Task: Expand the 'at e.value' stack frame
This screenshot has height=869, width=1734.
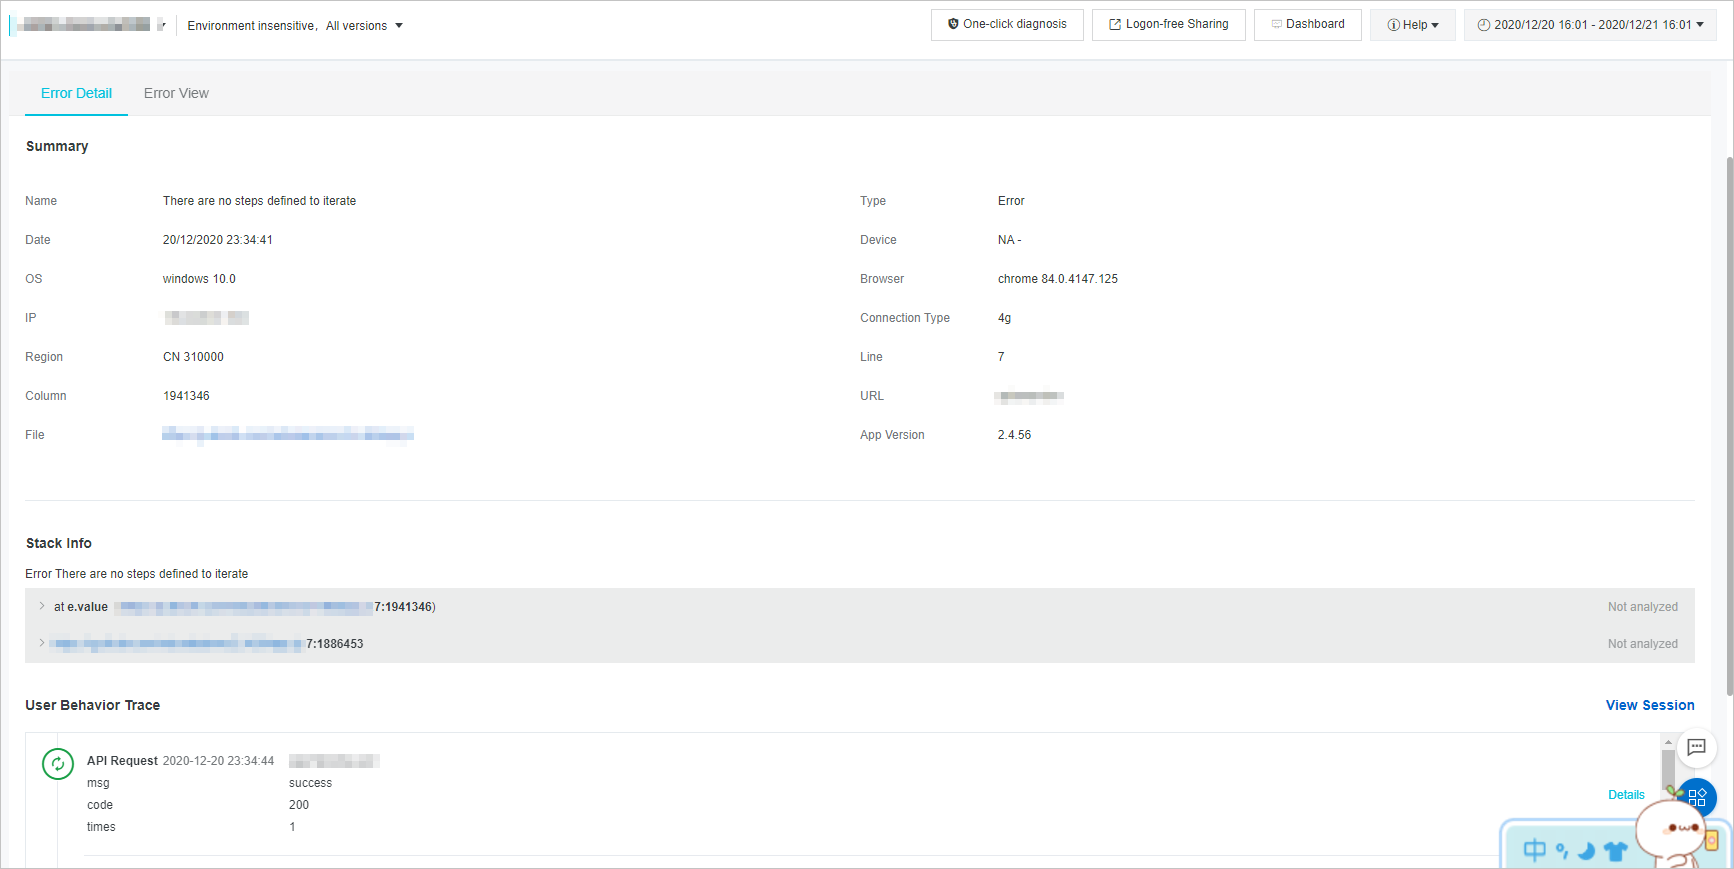Action: [42, 606]
